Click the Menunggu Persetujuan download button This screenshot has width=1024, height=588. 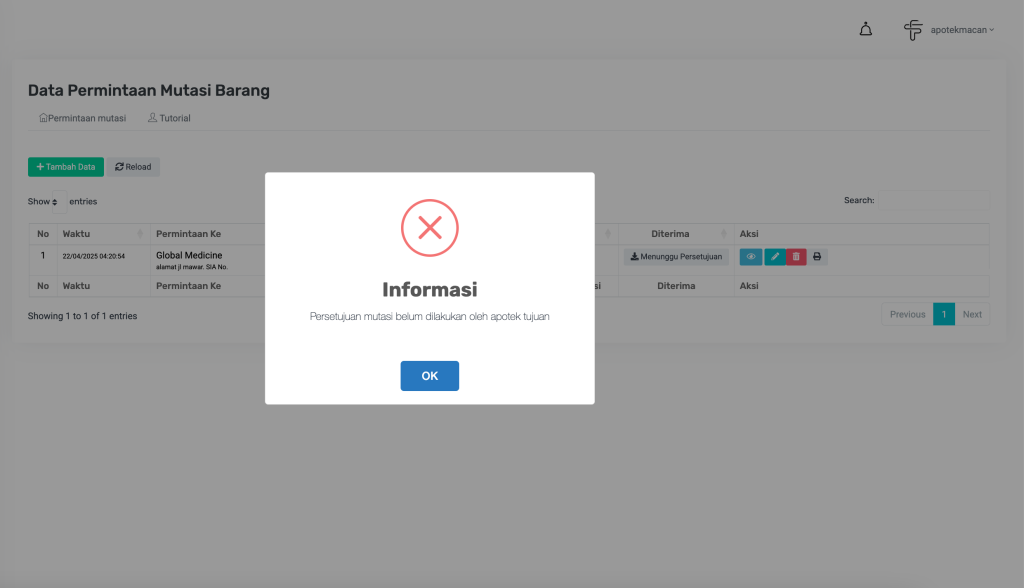[x=676, y=257]
